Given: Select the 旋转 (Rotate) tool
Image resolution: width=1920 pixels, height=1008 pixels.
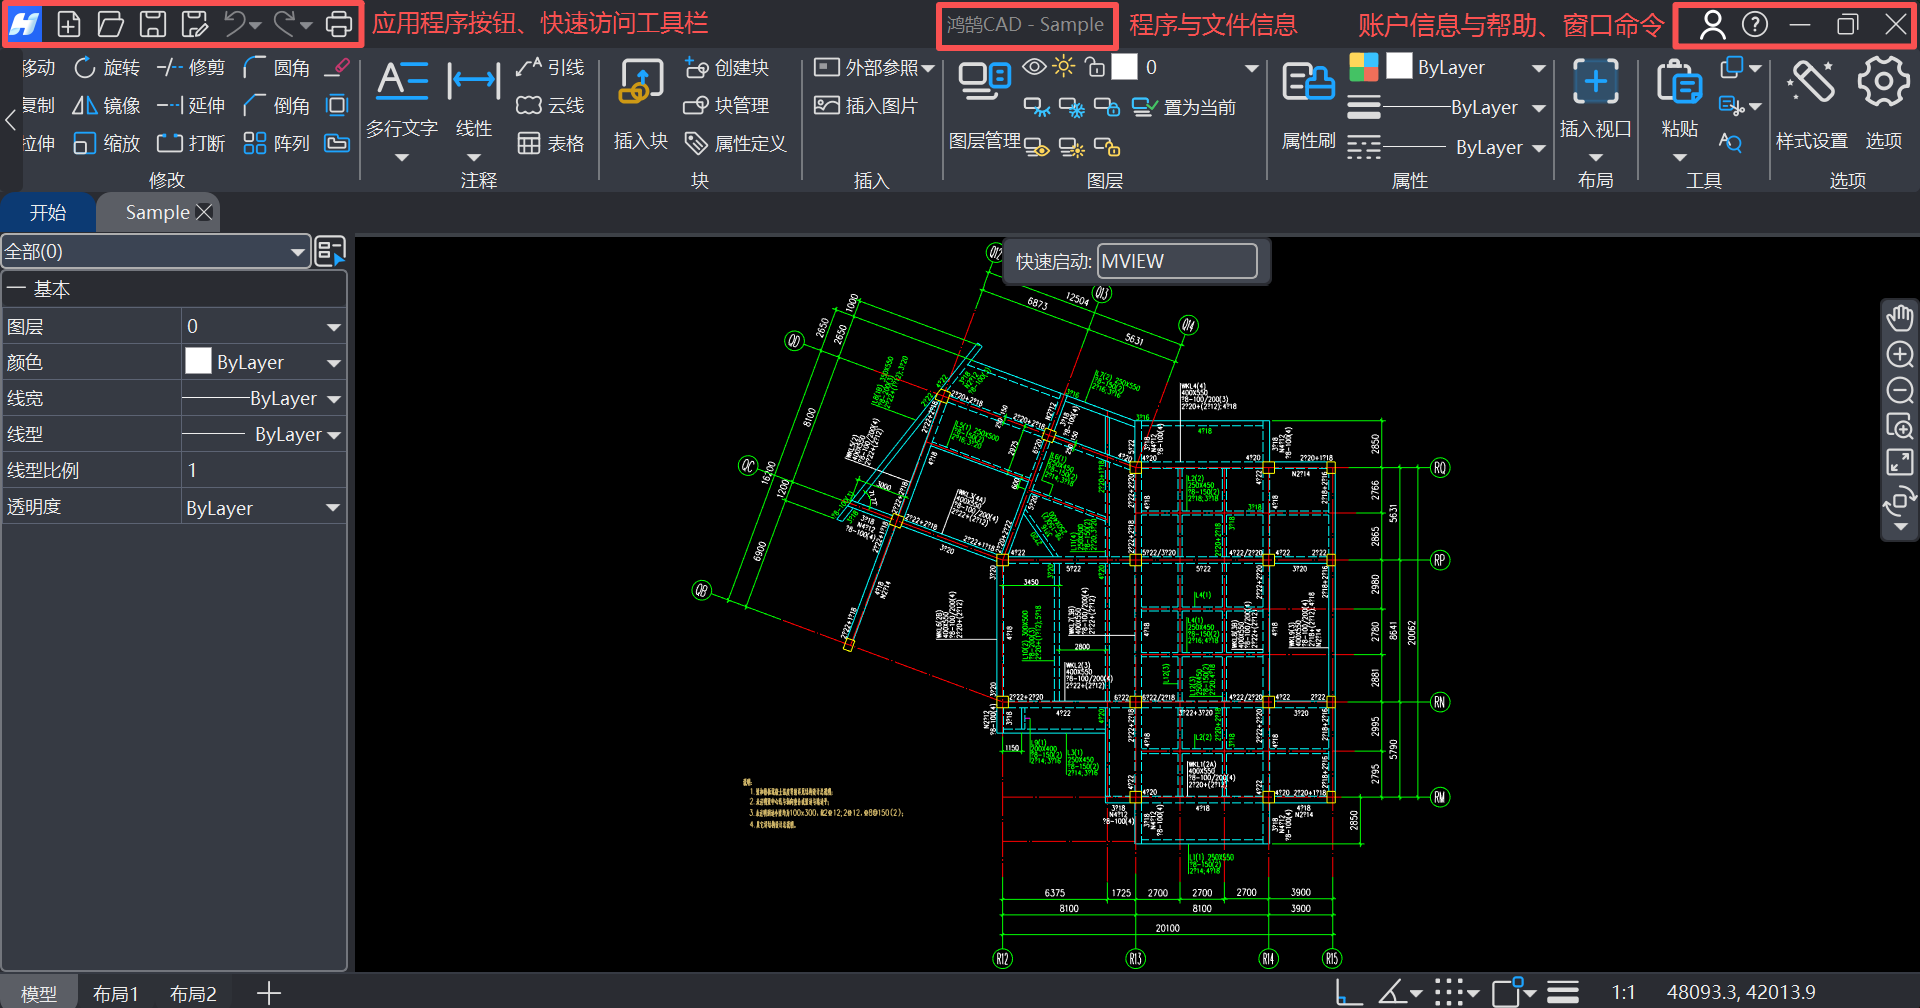Looking at the screenshot, I should pyautogui.click(x=107, y=67).
